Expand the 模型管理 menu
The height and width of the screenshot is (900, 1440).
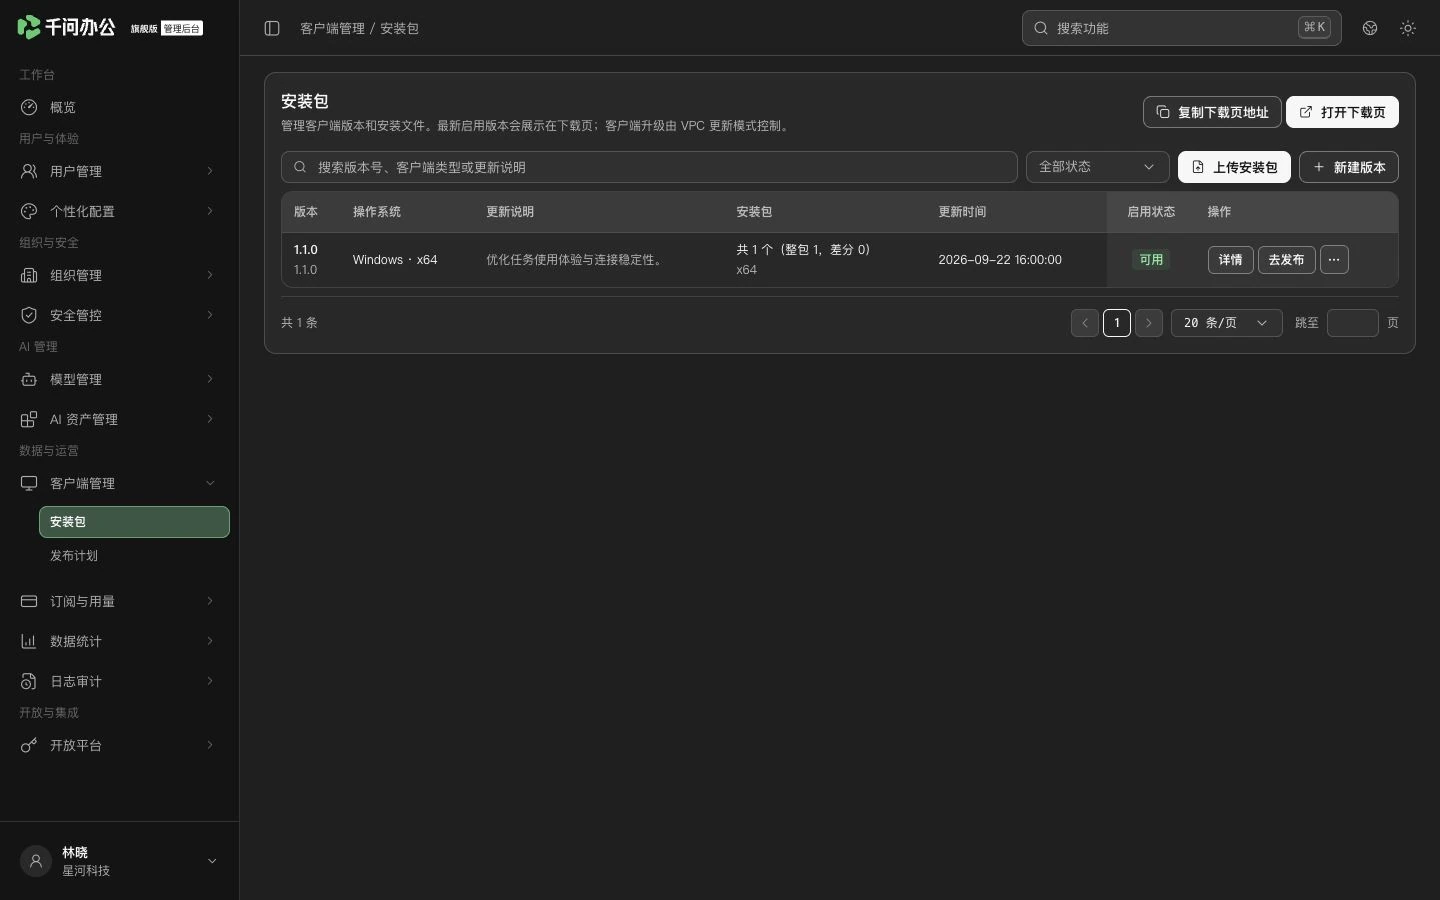click(120, 379)
